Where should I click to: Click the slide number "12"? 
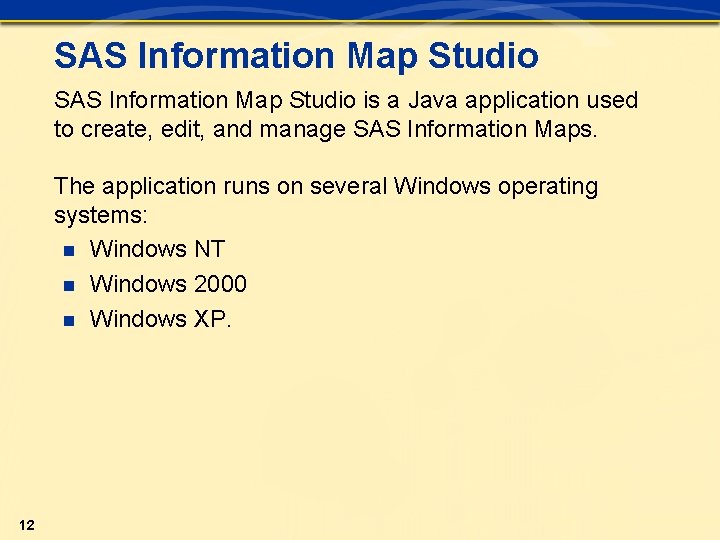click(x=27, y=525)
